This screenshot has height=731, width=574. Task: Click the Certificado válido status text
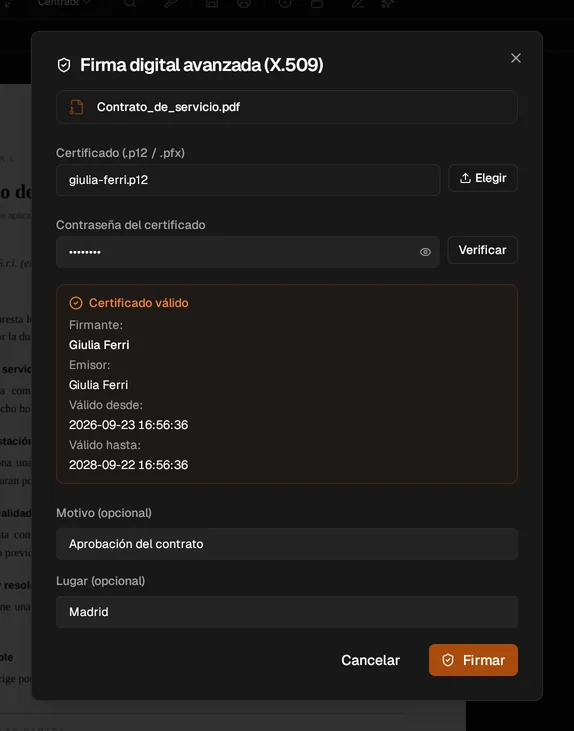pyautogui.click(x=138, y=303)
